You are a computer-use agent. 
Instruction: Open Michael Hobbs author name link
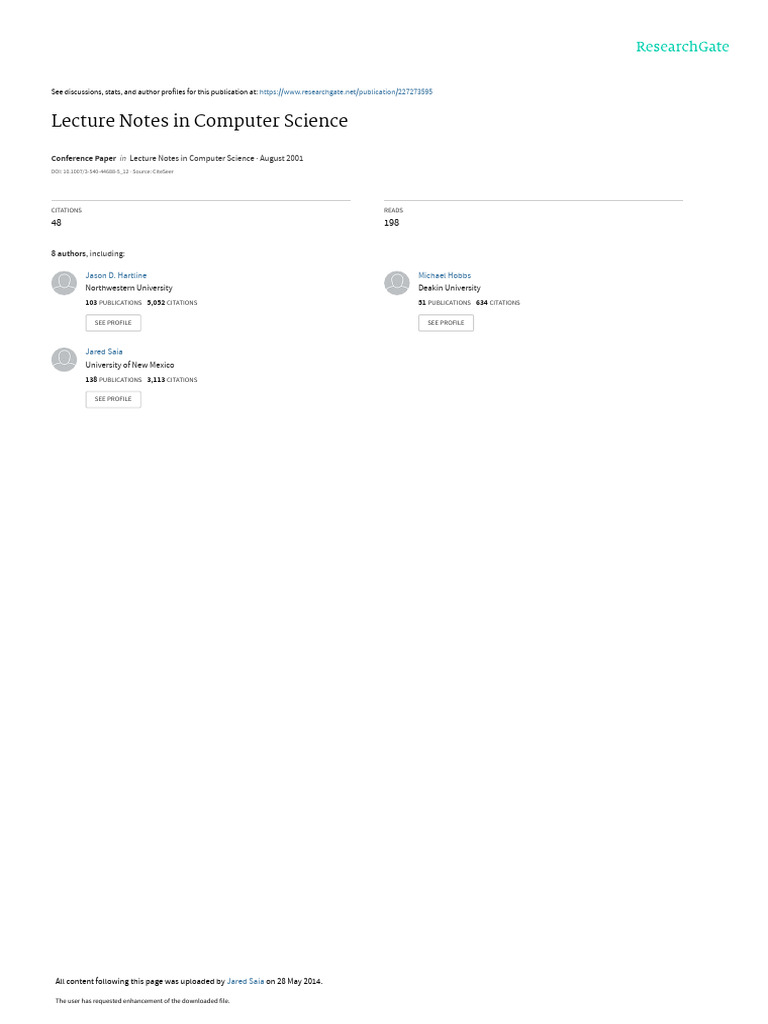coord(444,276)
